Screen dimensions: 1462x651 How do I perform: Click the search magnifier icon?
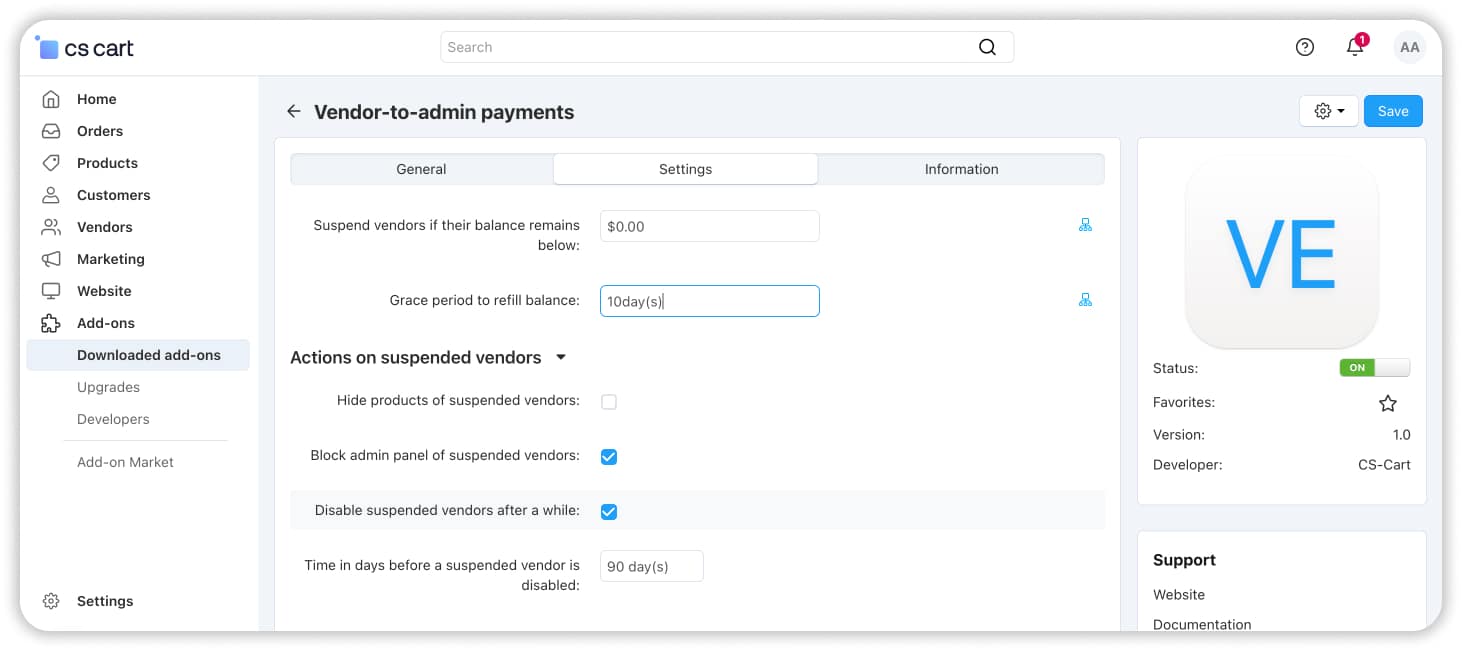tap(987, 47)
